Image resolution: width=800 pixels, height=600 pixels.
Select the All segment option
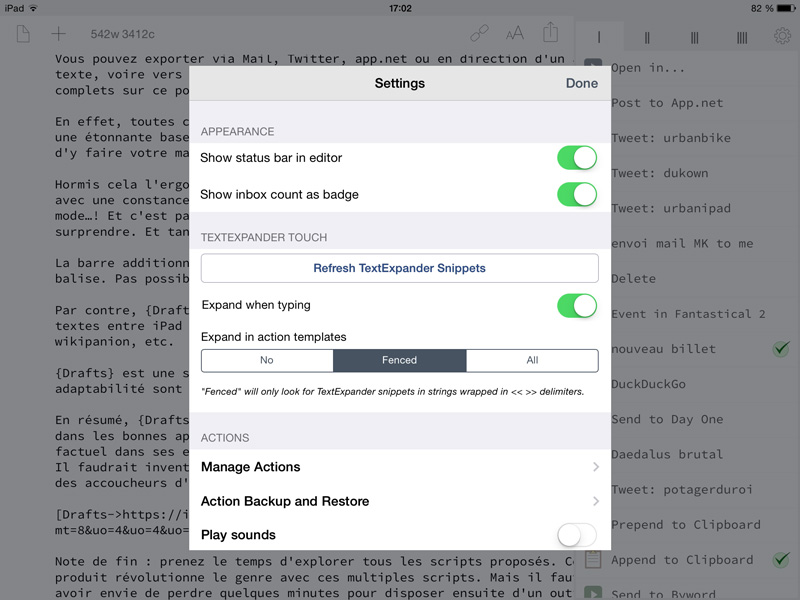click(532, 360)
